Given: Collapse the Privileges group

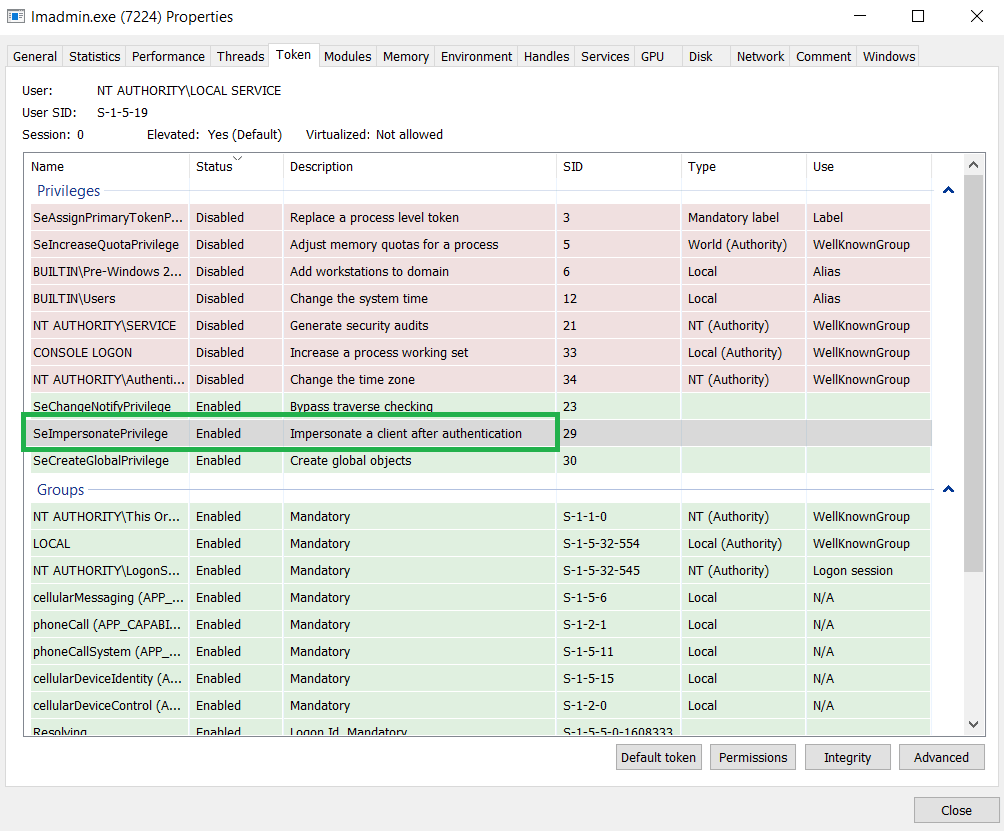Looking at the screenshot, I should (948, 190).
